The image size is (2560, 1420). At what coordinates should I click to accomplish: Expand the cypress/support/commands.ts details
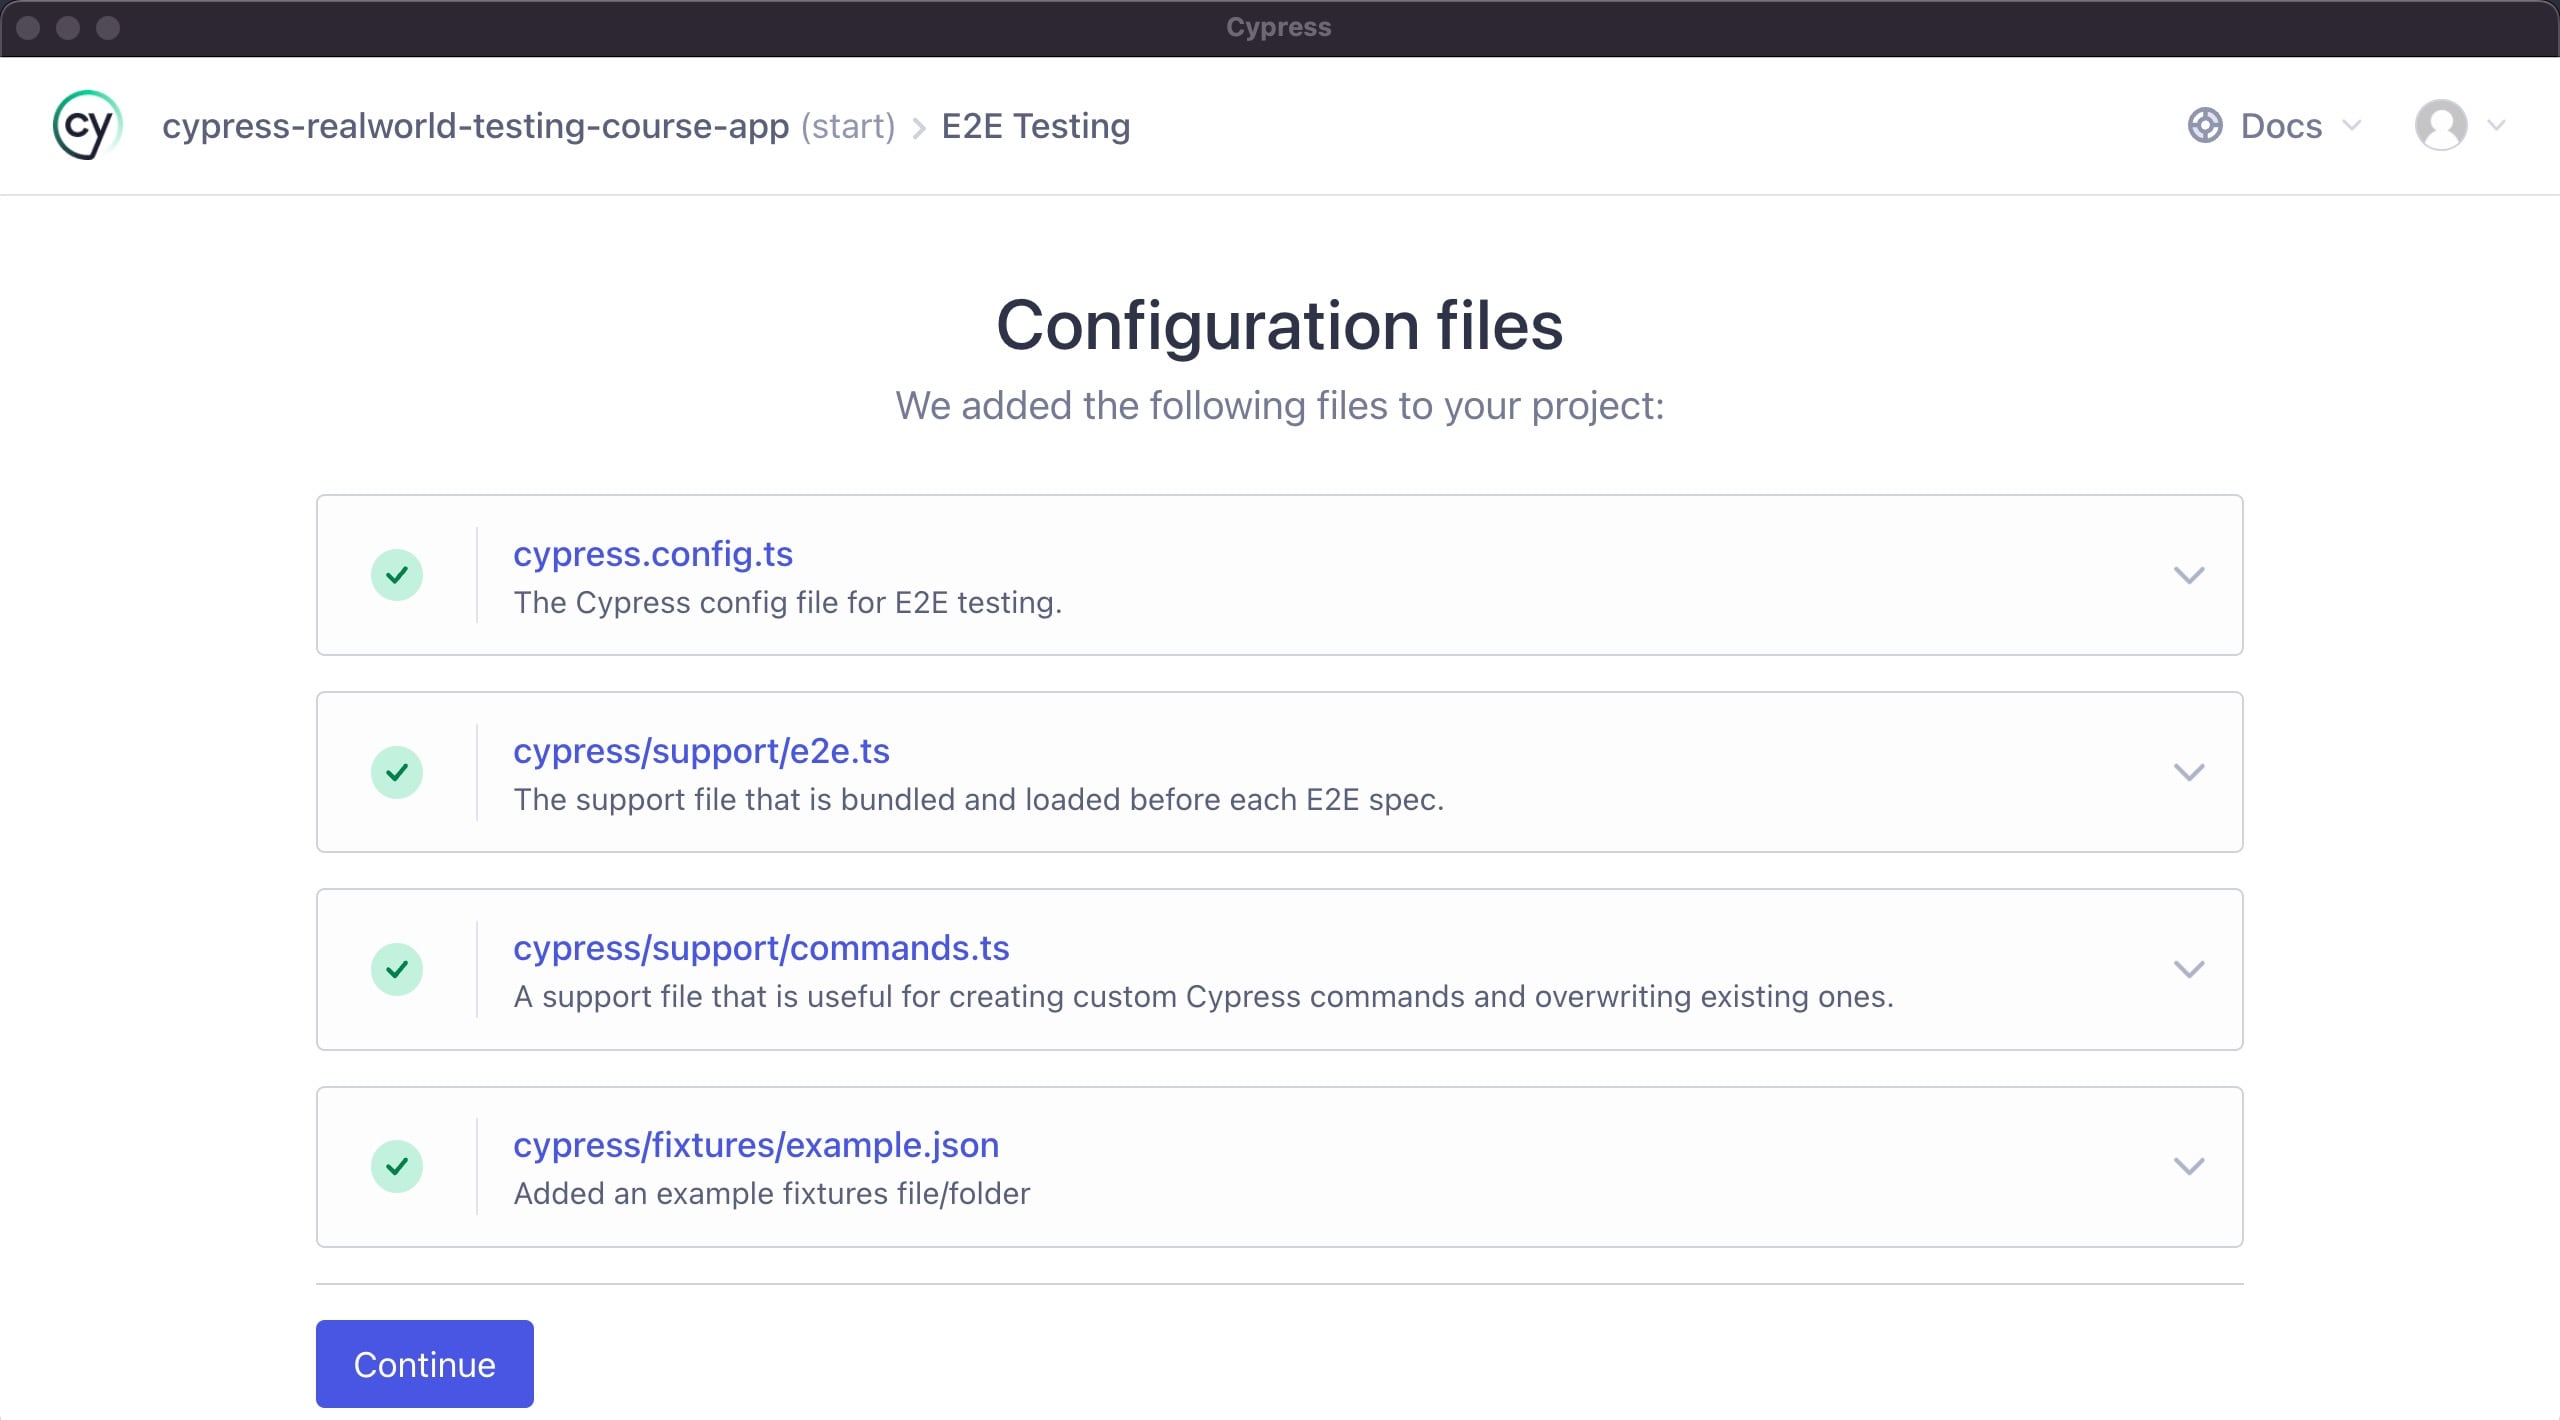pos(2190,968)
